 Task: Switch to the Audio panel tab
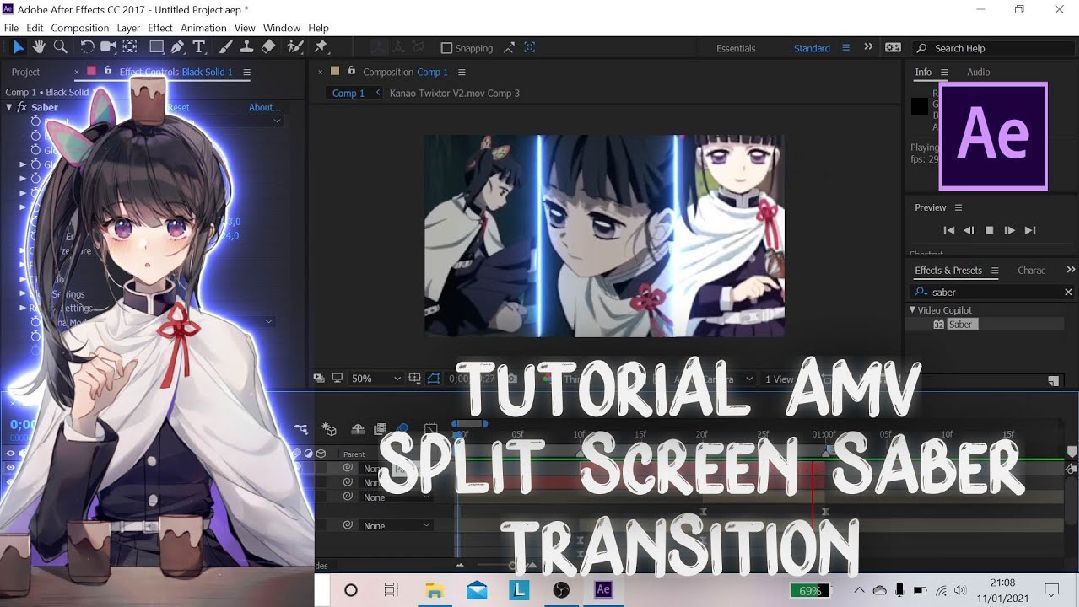click(978, 72)
